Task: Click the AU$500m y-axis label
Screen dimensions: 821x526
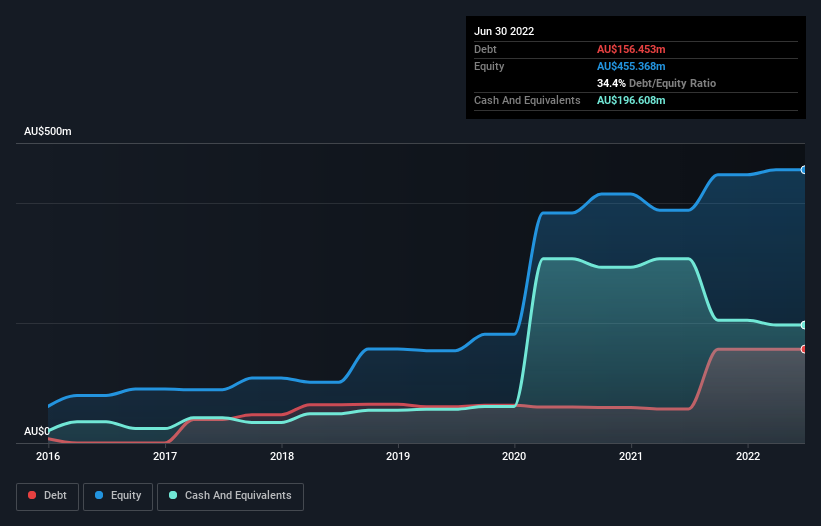Action: 48,131
